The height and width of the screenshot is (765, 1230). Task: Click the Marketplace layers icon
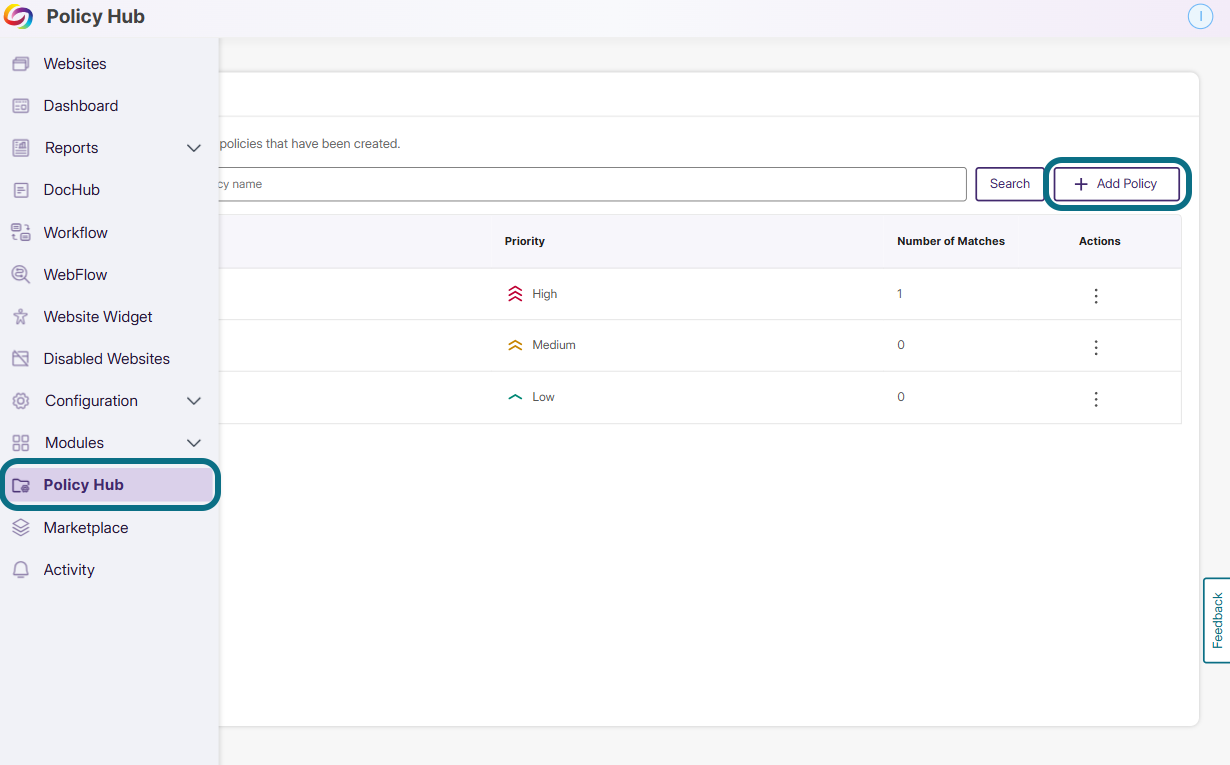(x=20, y=528)
